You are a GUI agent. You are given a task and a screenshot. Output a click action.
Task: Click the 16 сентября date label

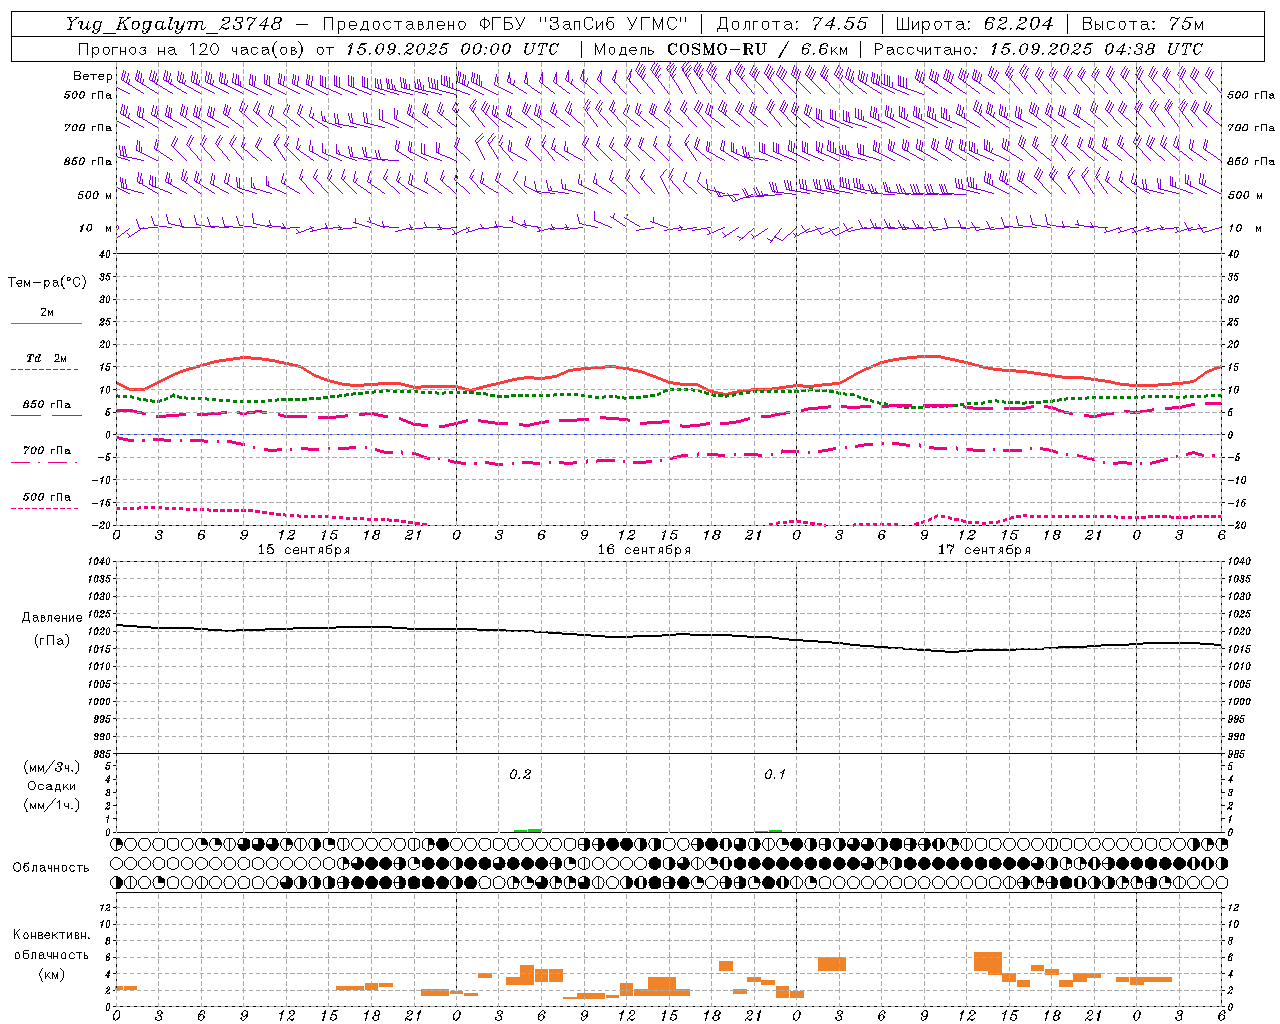pos(644,550)
